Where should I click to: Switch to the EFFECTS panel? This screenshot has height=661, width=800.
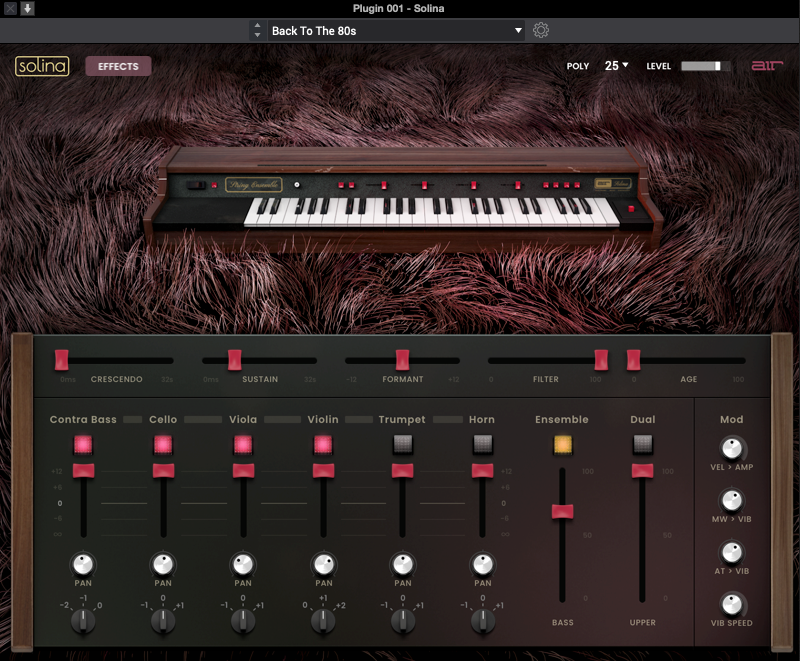(118, 66)
